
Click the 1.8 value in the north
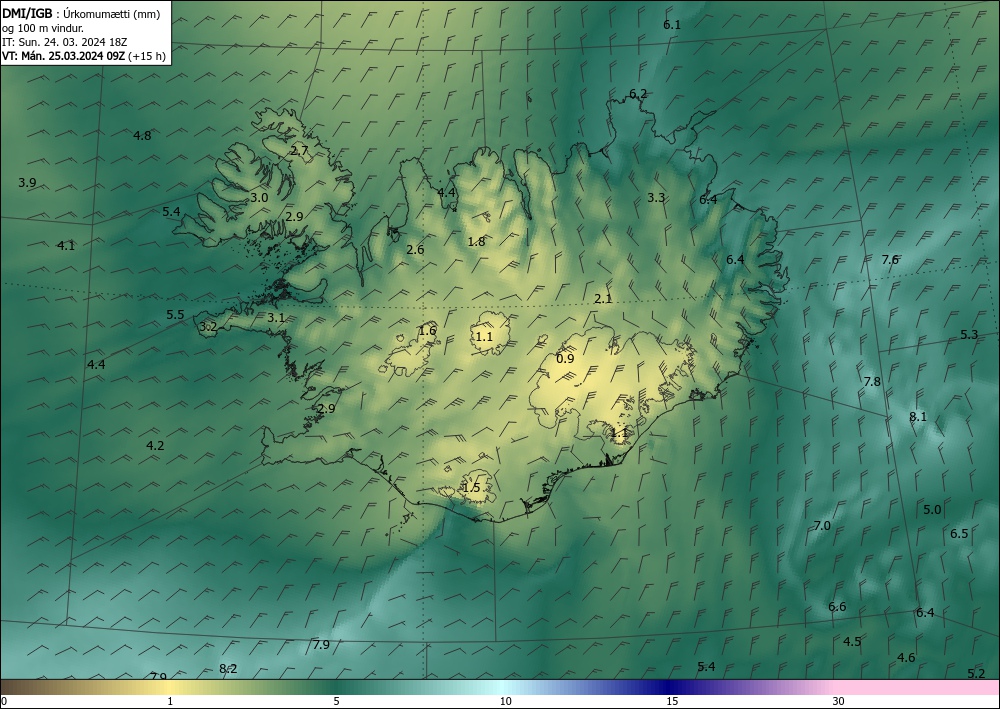click(476, 242)
